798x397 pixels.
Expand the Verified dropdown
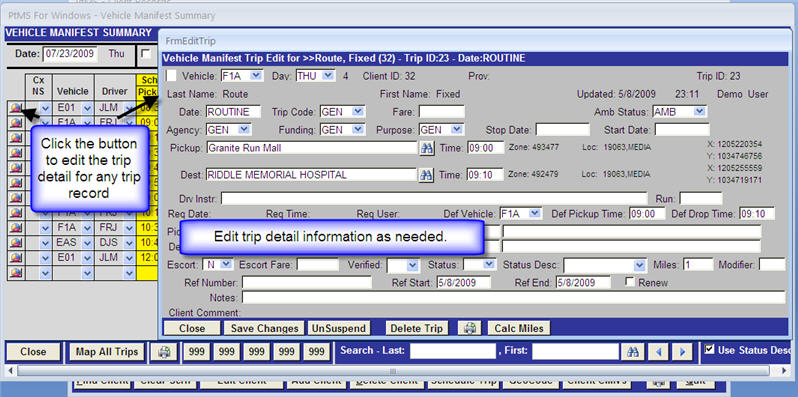click(x=412, y=265)
